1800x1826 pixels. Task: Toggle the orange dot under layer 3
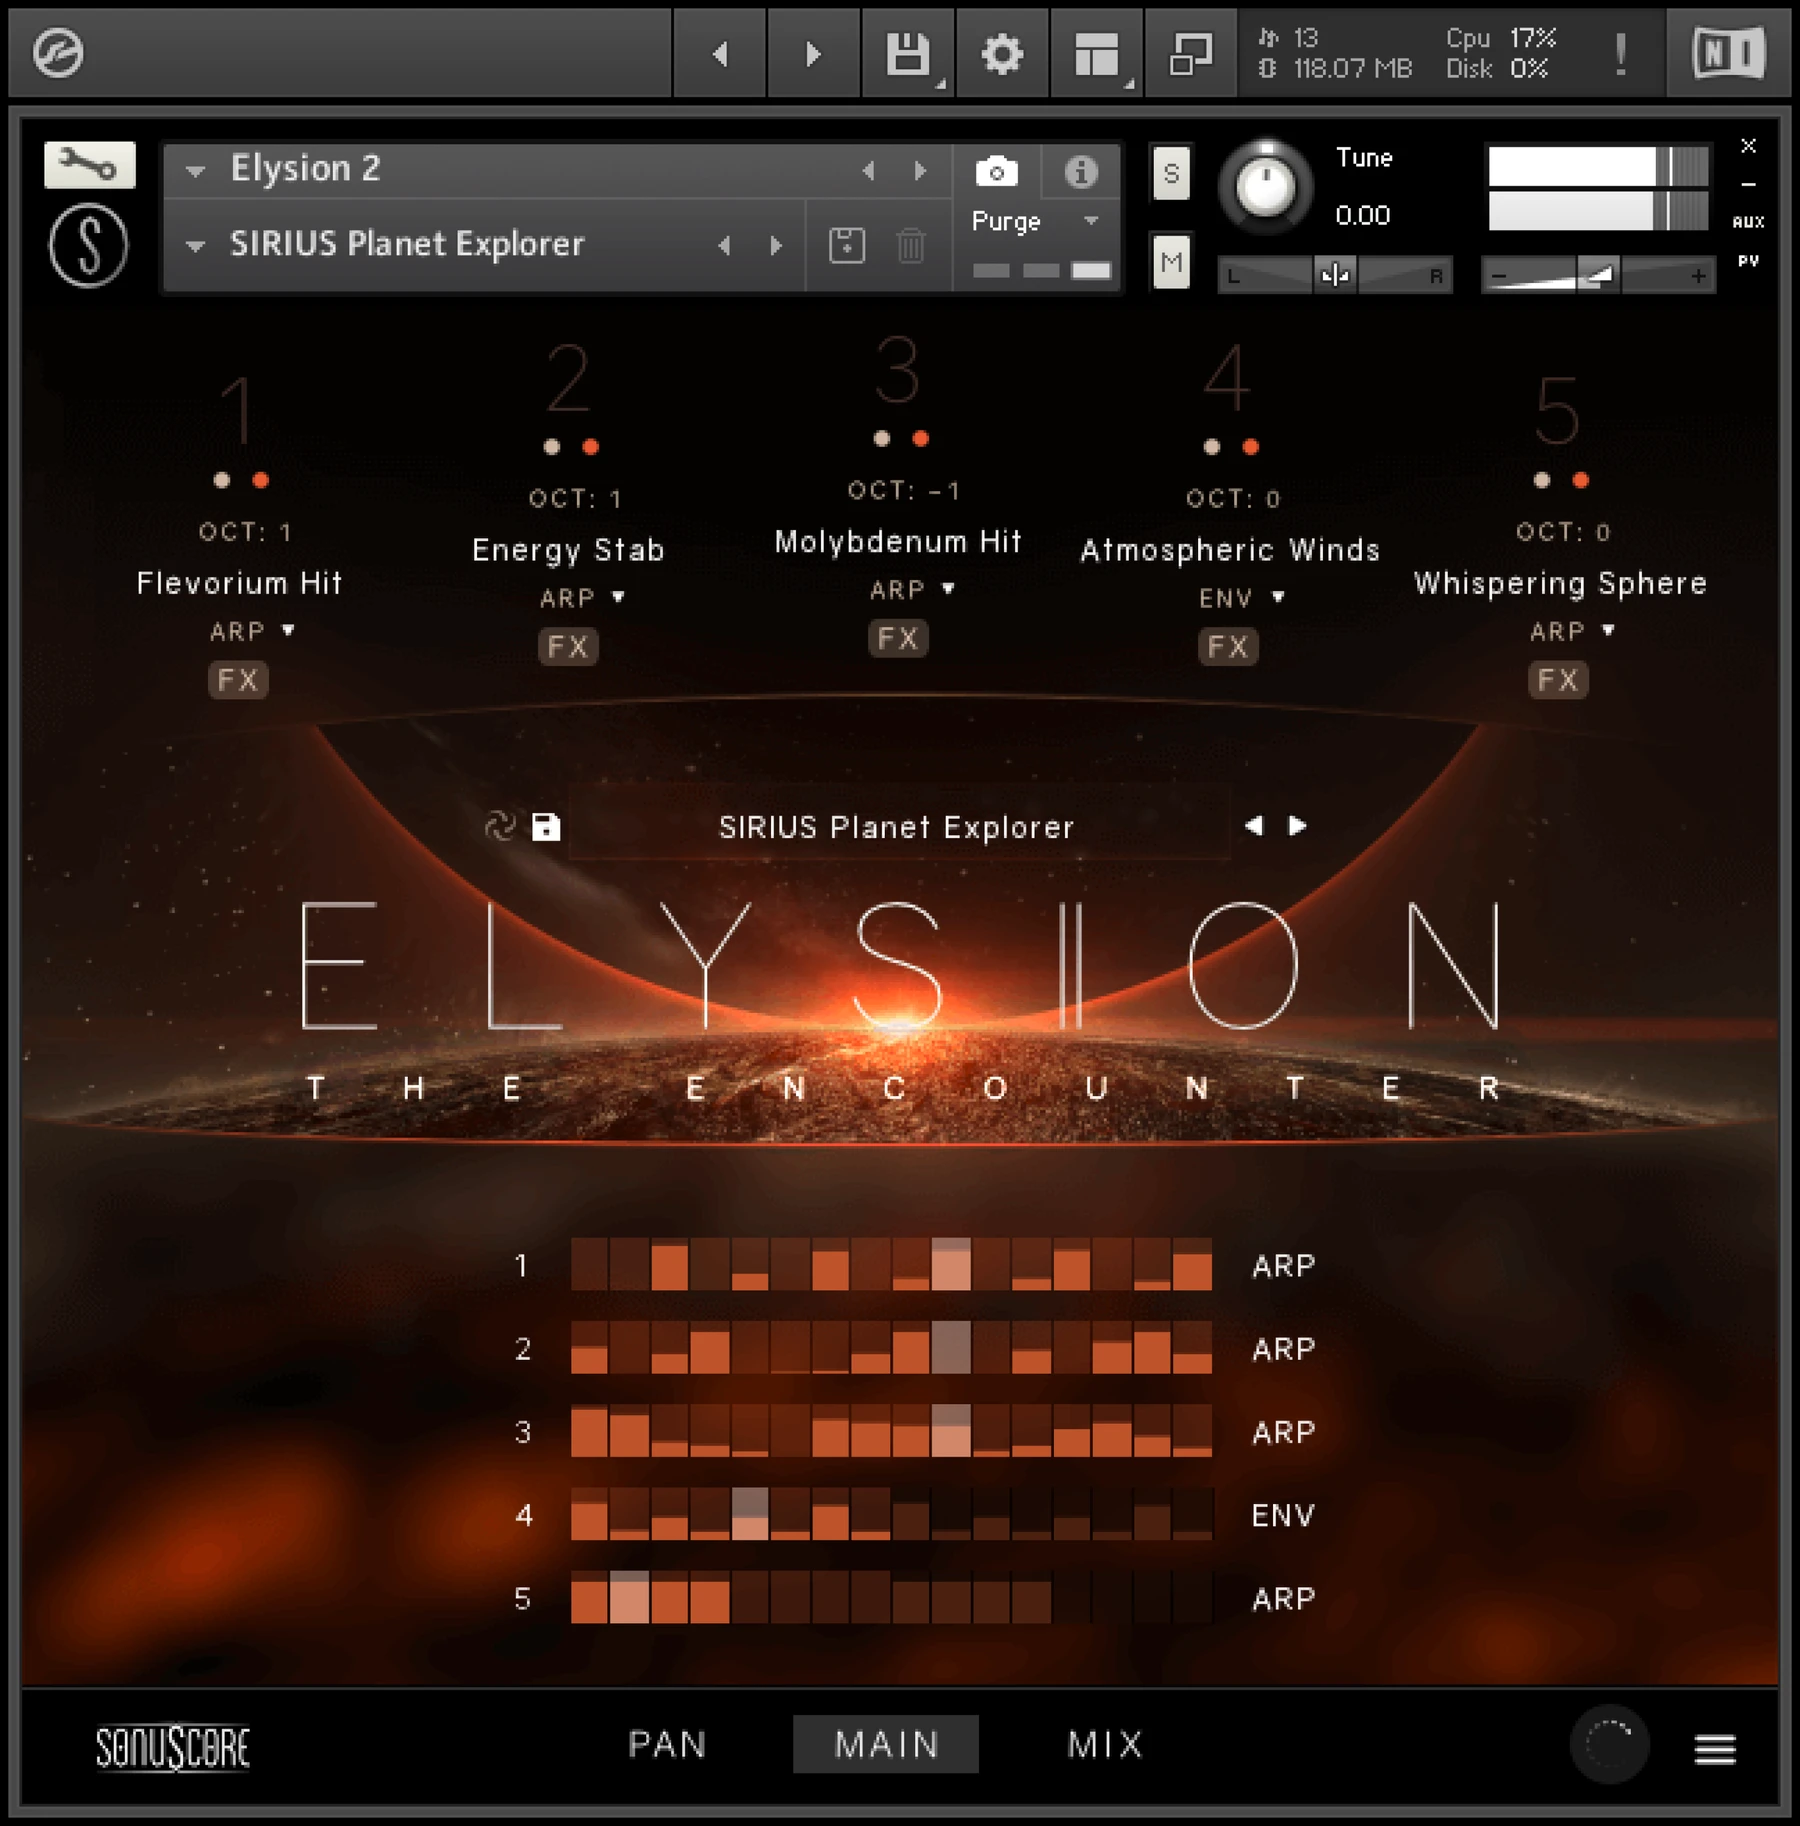(x=920, y=438)
